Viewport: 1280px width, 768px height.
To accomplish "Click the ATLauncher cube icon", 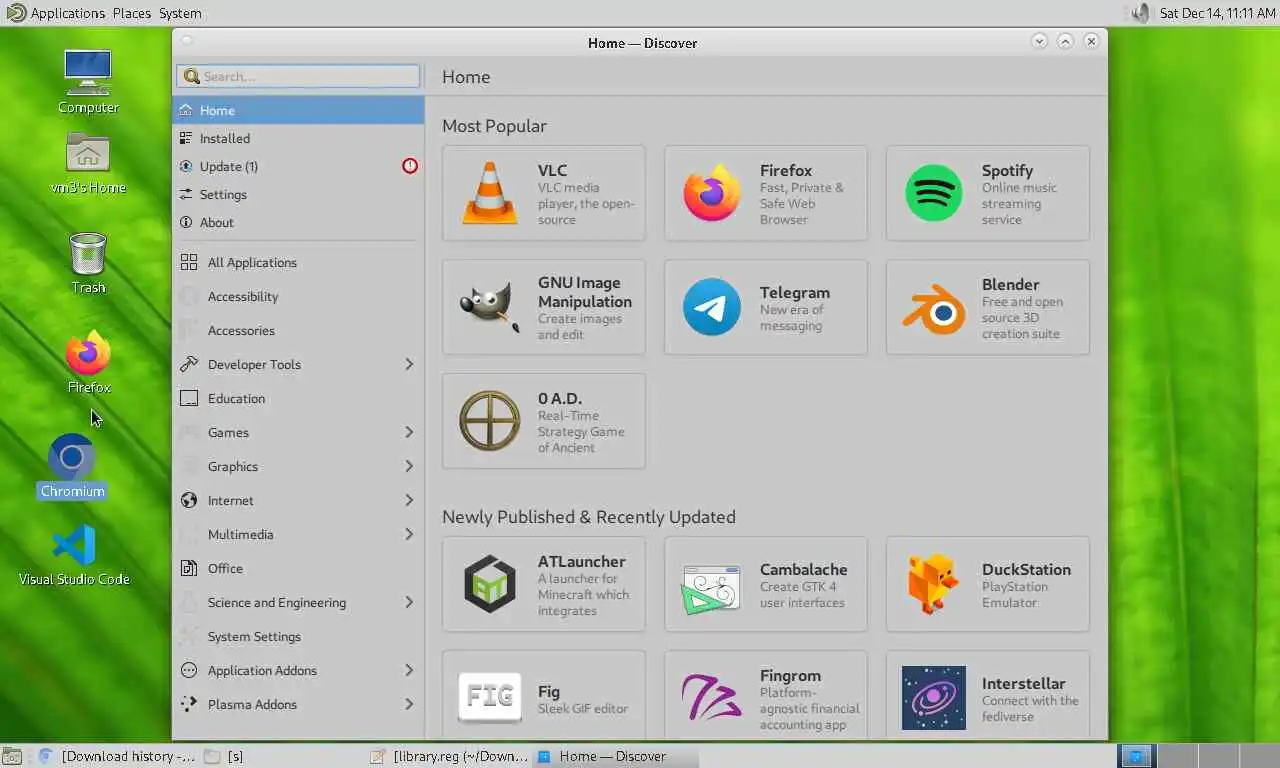I will pos(490,584).
